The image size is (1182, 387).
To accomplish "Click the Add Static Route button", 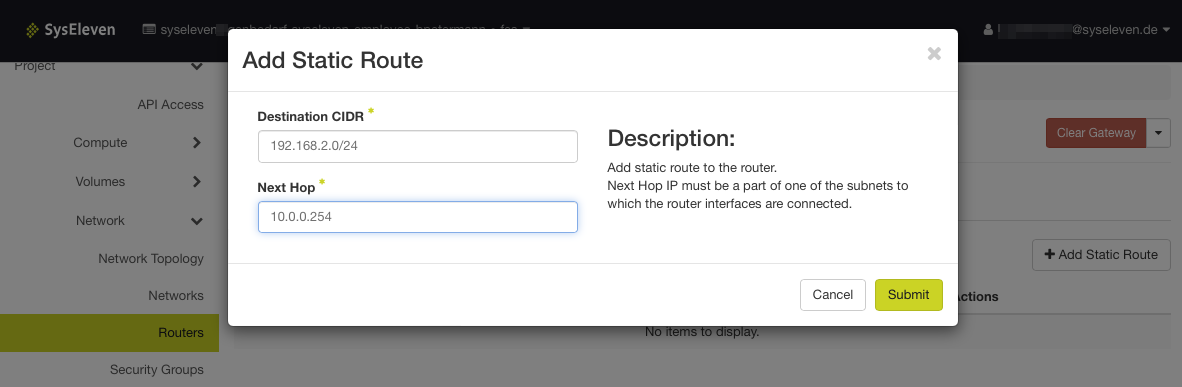I will (1101, 255).
